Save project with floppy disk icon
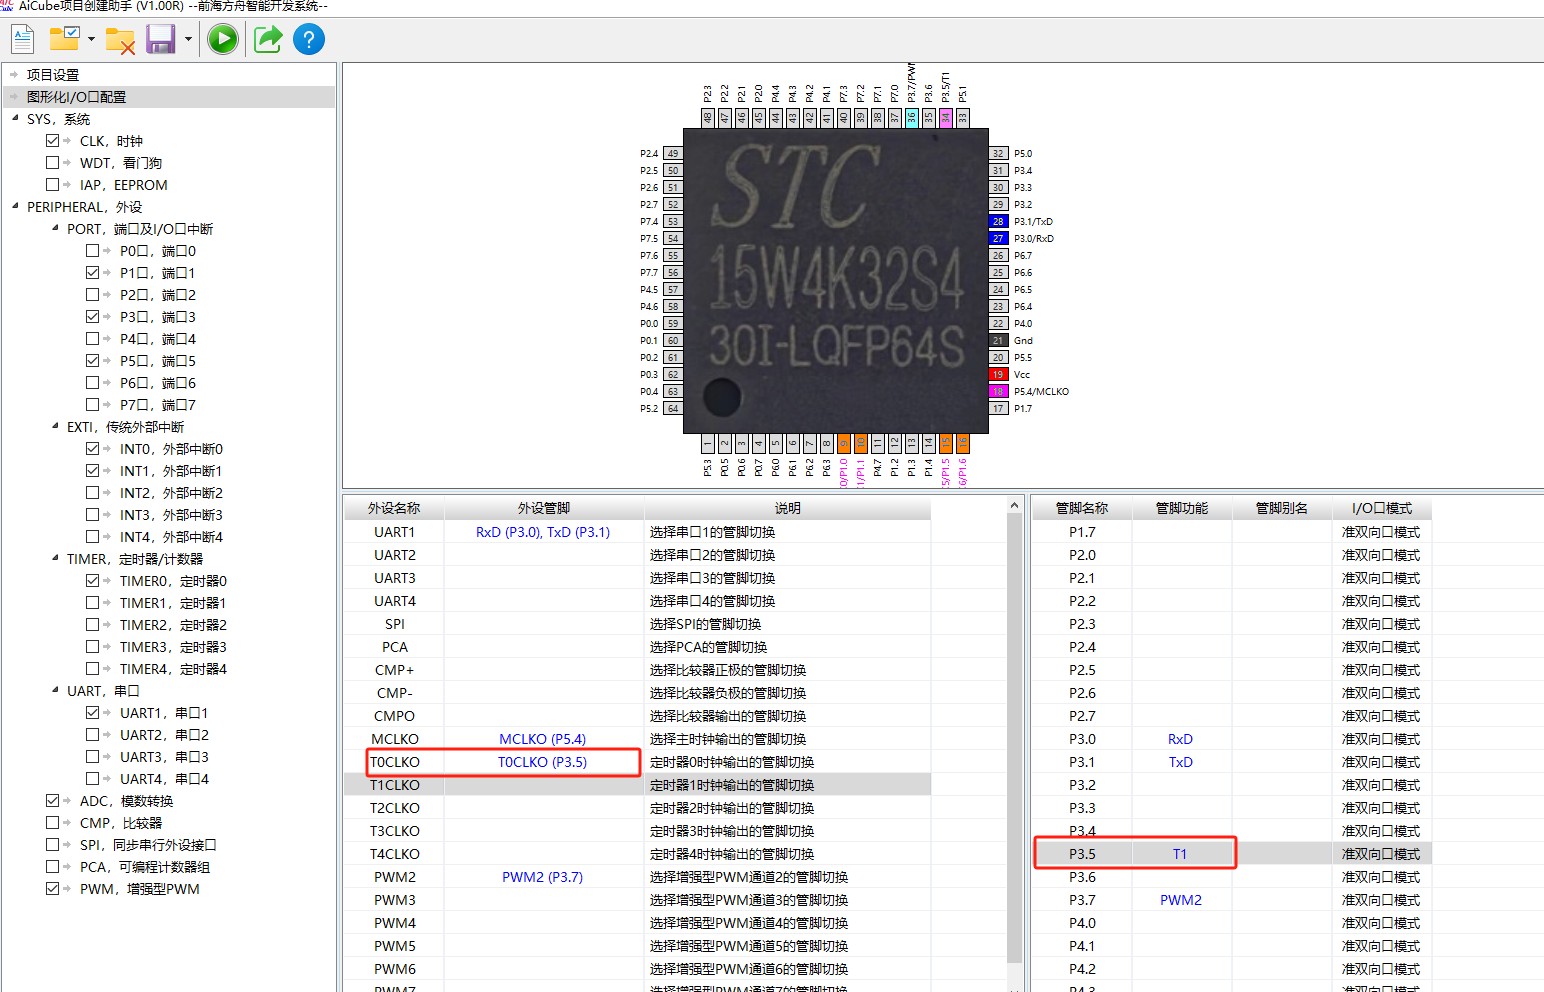The height and width of the screenshot is (992, 1544). [161, 39]
